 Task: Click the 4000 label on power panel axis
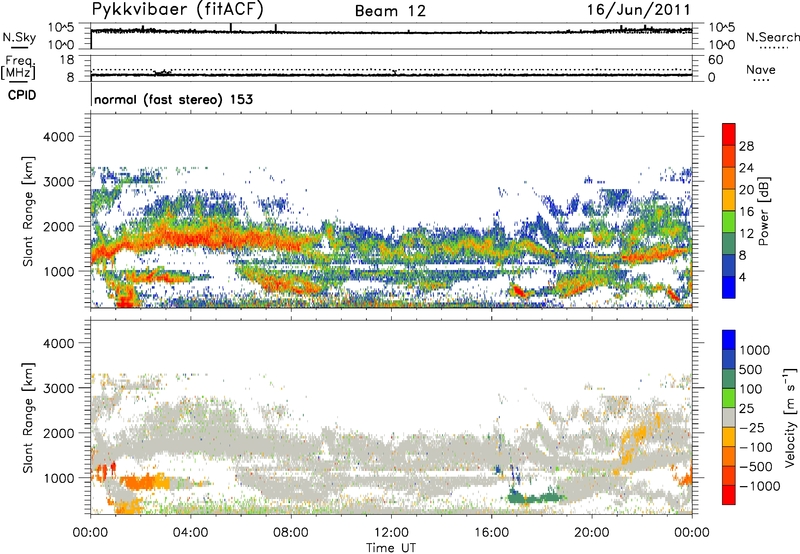(x=58, y=137)
